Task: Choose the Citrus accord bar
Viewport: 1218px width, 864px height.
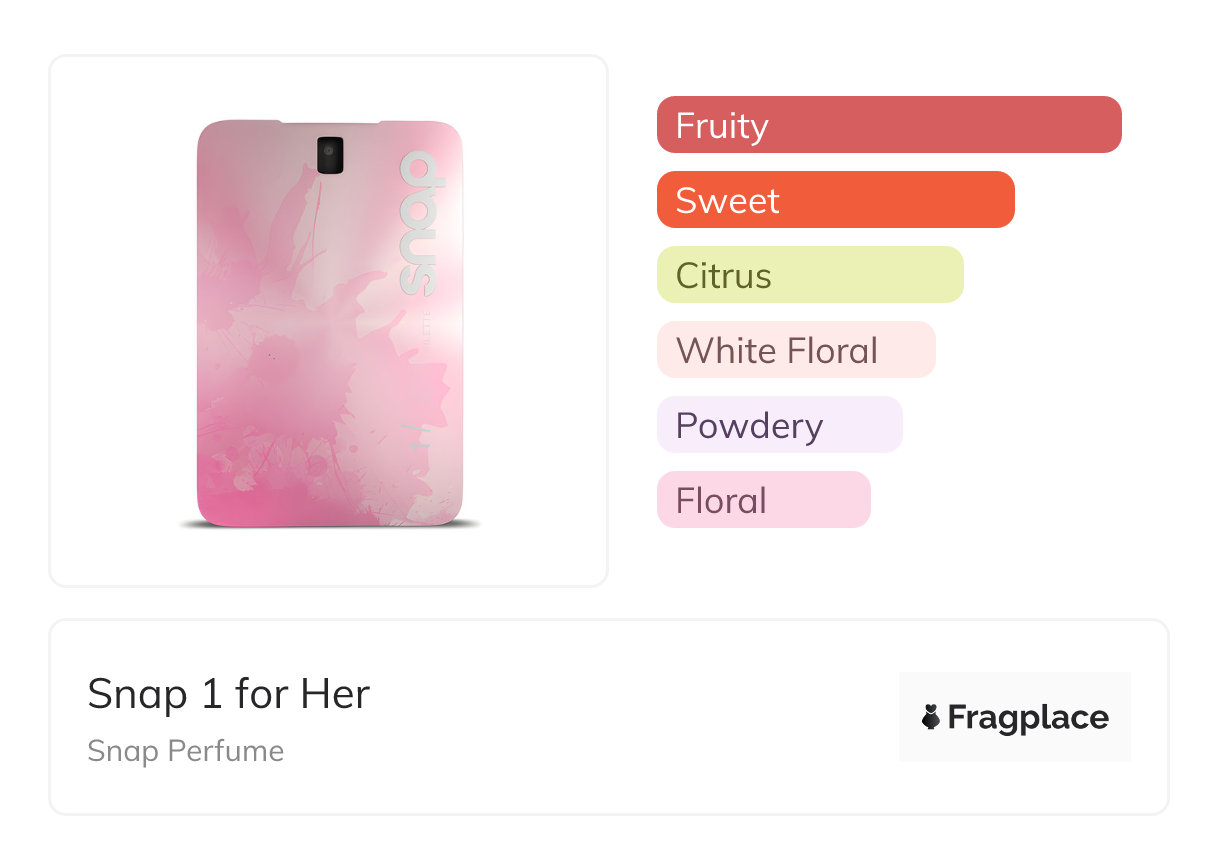Action: click(809, 275)
